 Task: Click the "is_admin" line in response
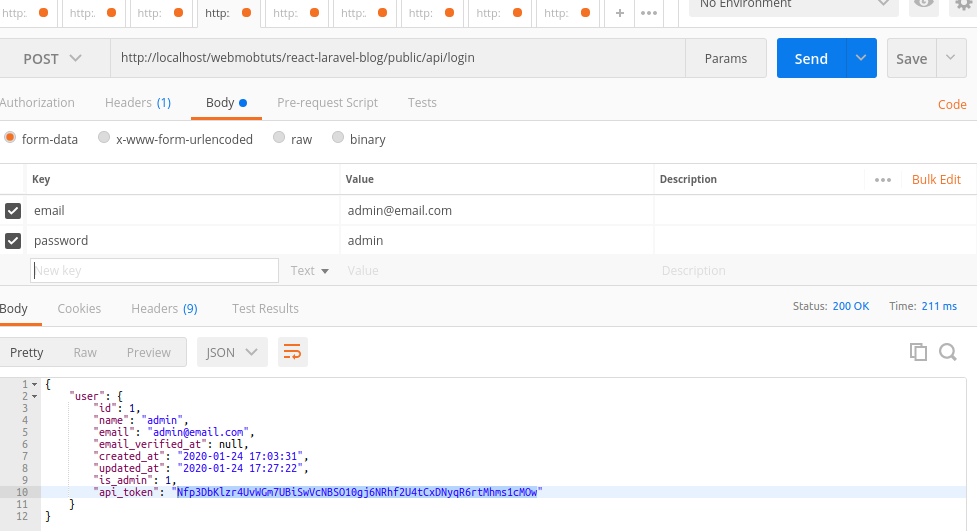point(135,480)
